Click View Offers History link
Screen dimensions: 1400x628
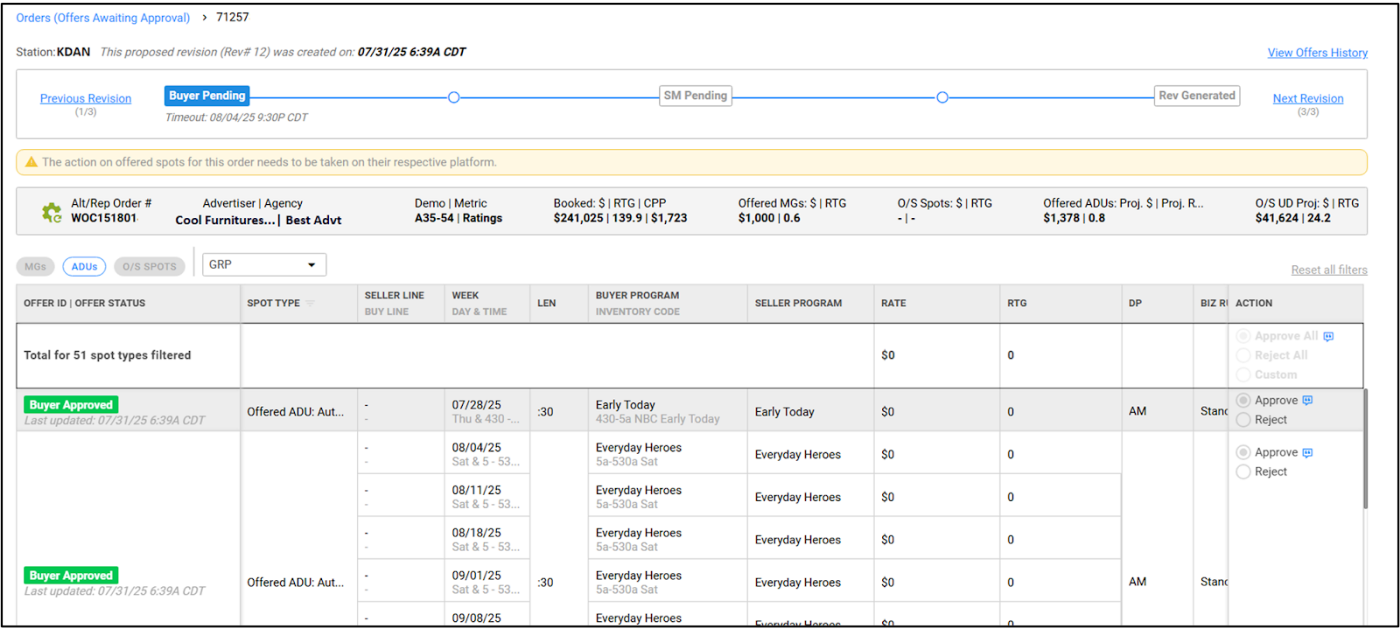1317,53
